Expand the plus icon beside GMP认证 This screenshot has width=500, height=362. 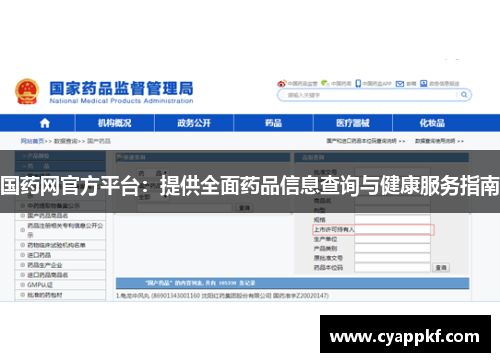click(22, 285)
